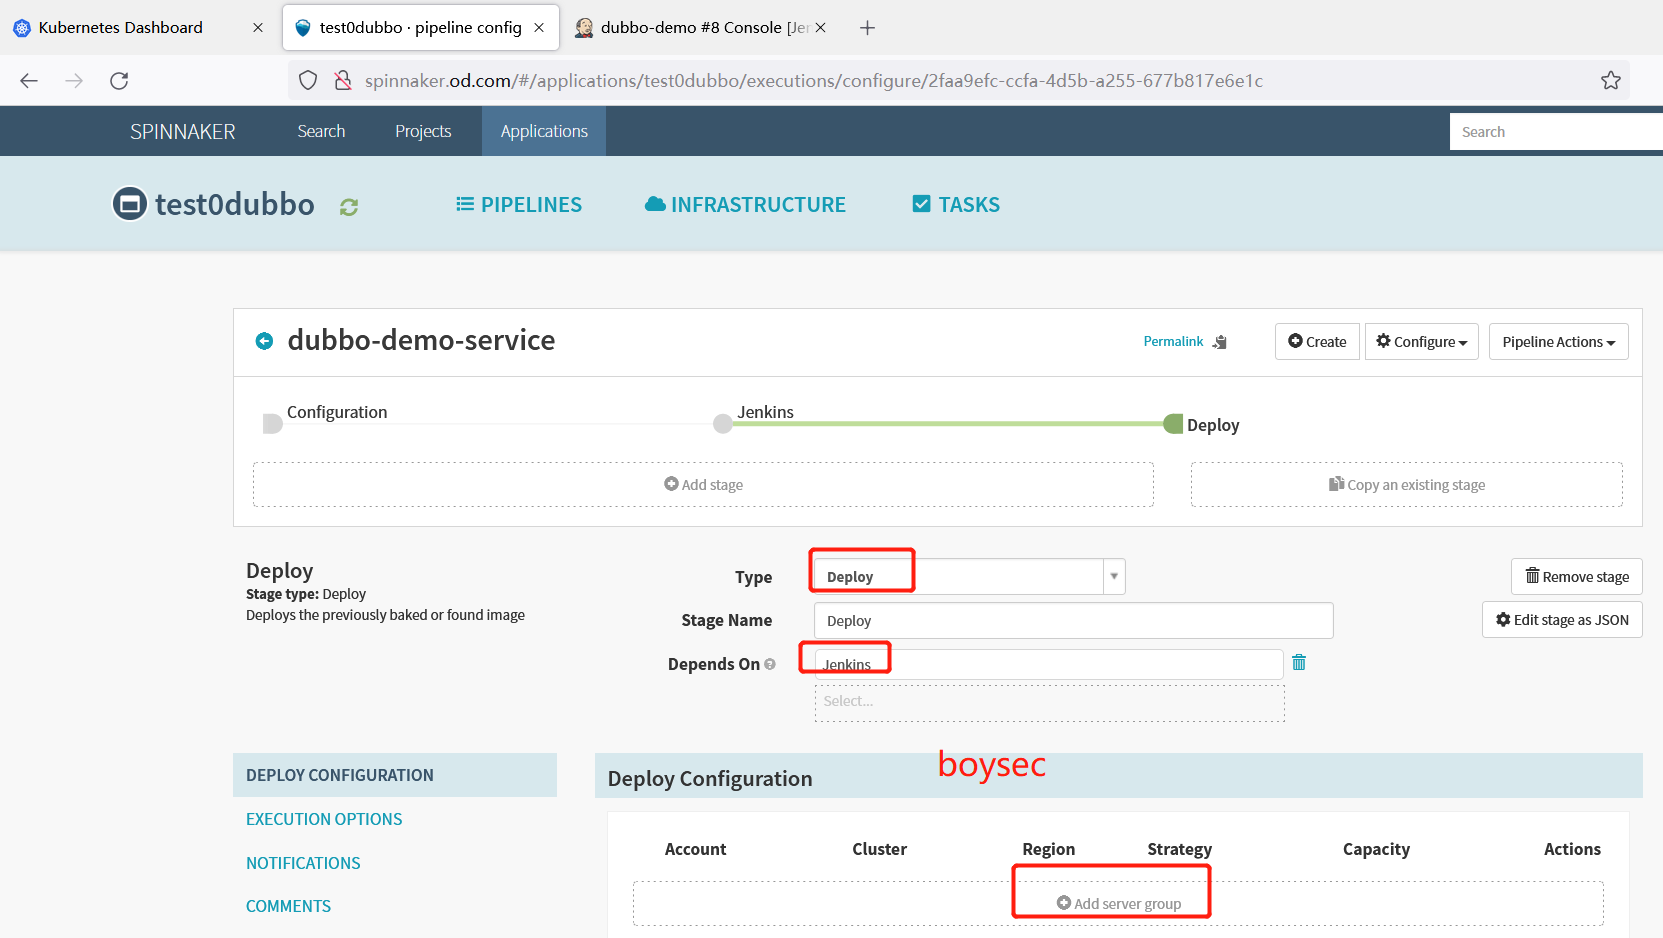Click Edit stage as JSON
Screen dimensions: 1663x938
tap(1562, 620)
